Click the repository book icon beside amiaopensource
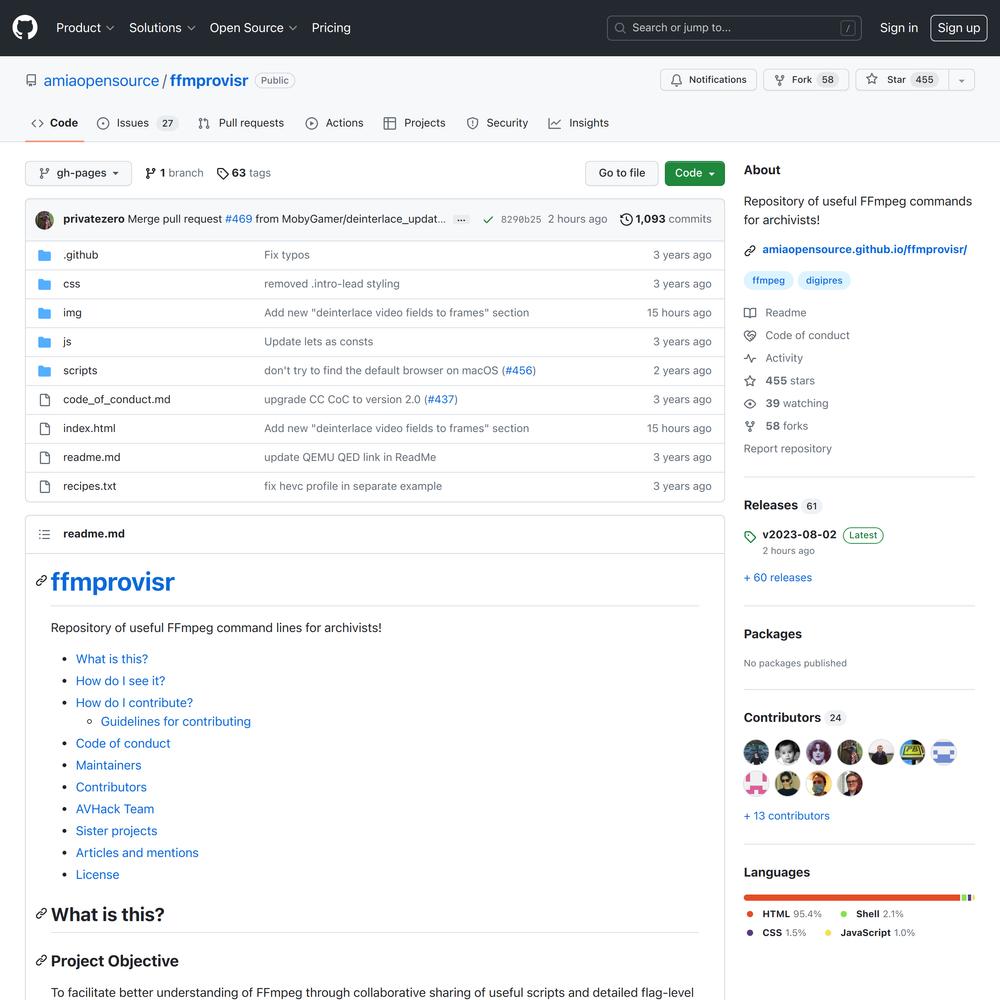The width and height of the screenshot is (1000, 1000). click(31, 80)
